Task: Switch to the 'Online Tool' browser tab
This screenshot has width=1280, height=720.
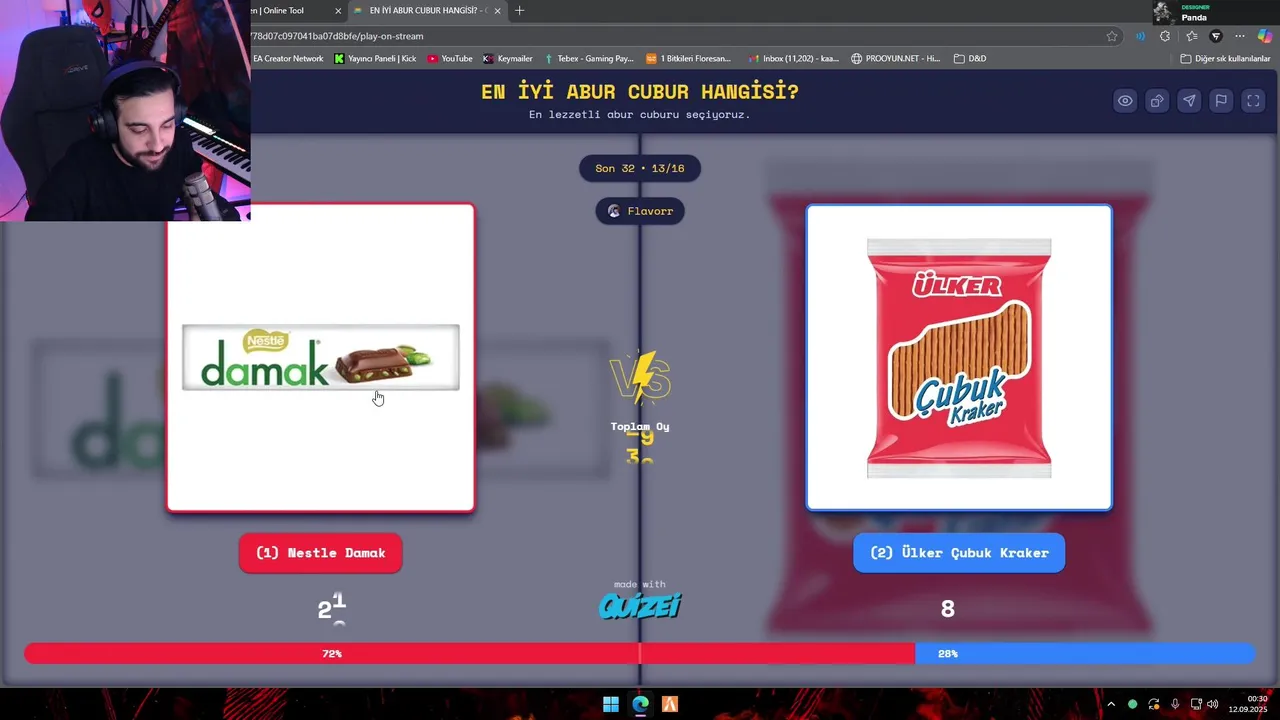Action: (290, 11)
